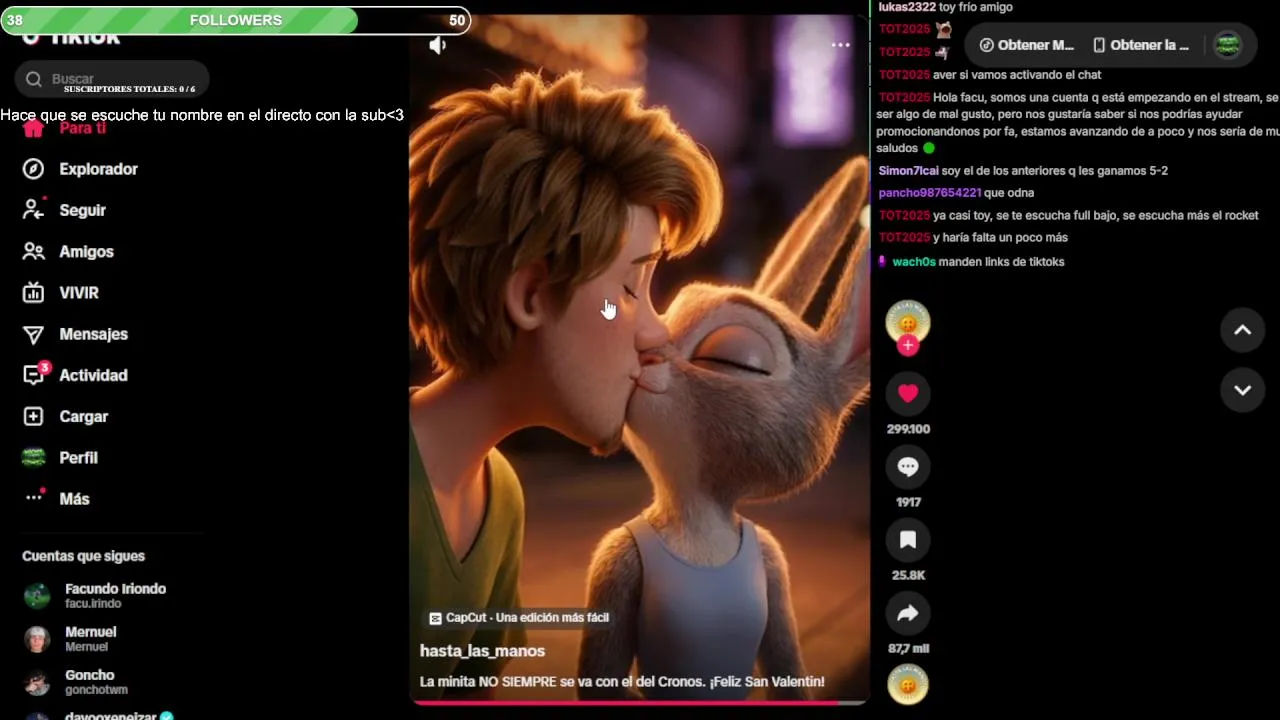Click the CapCut edición más fácil tag
The image size is (1280, 720).
pos(518,618)
